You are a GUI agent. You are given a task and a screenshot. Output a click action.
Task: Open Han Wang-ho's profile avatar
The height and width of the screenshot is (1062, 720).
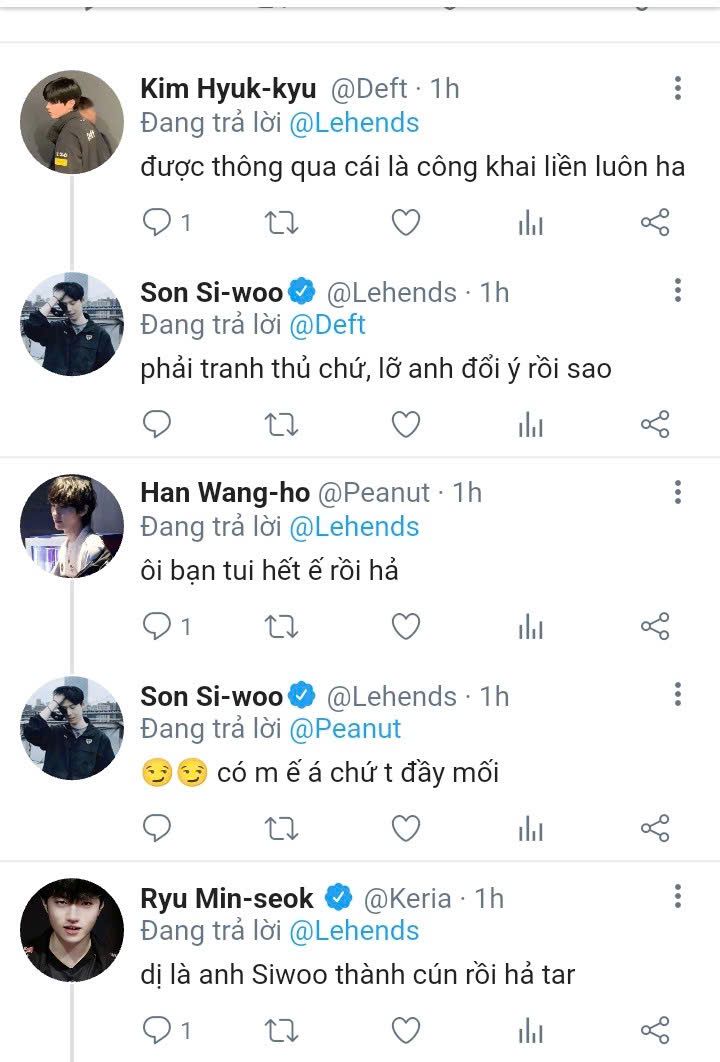(x=72, y=526)
